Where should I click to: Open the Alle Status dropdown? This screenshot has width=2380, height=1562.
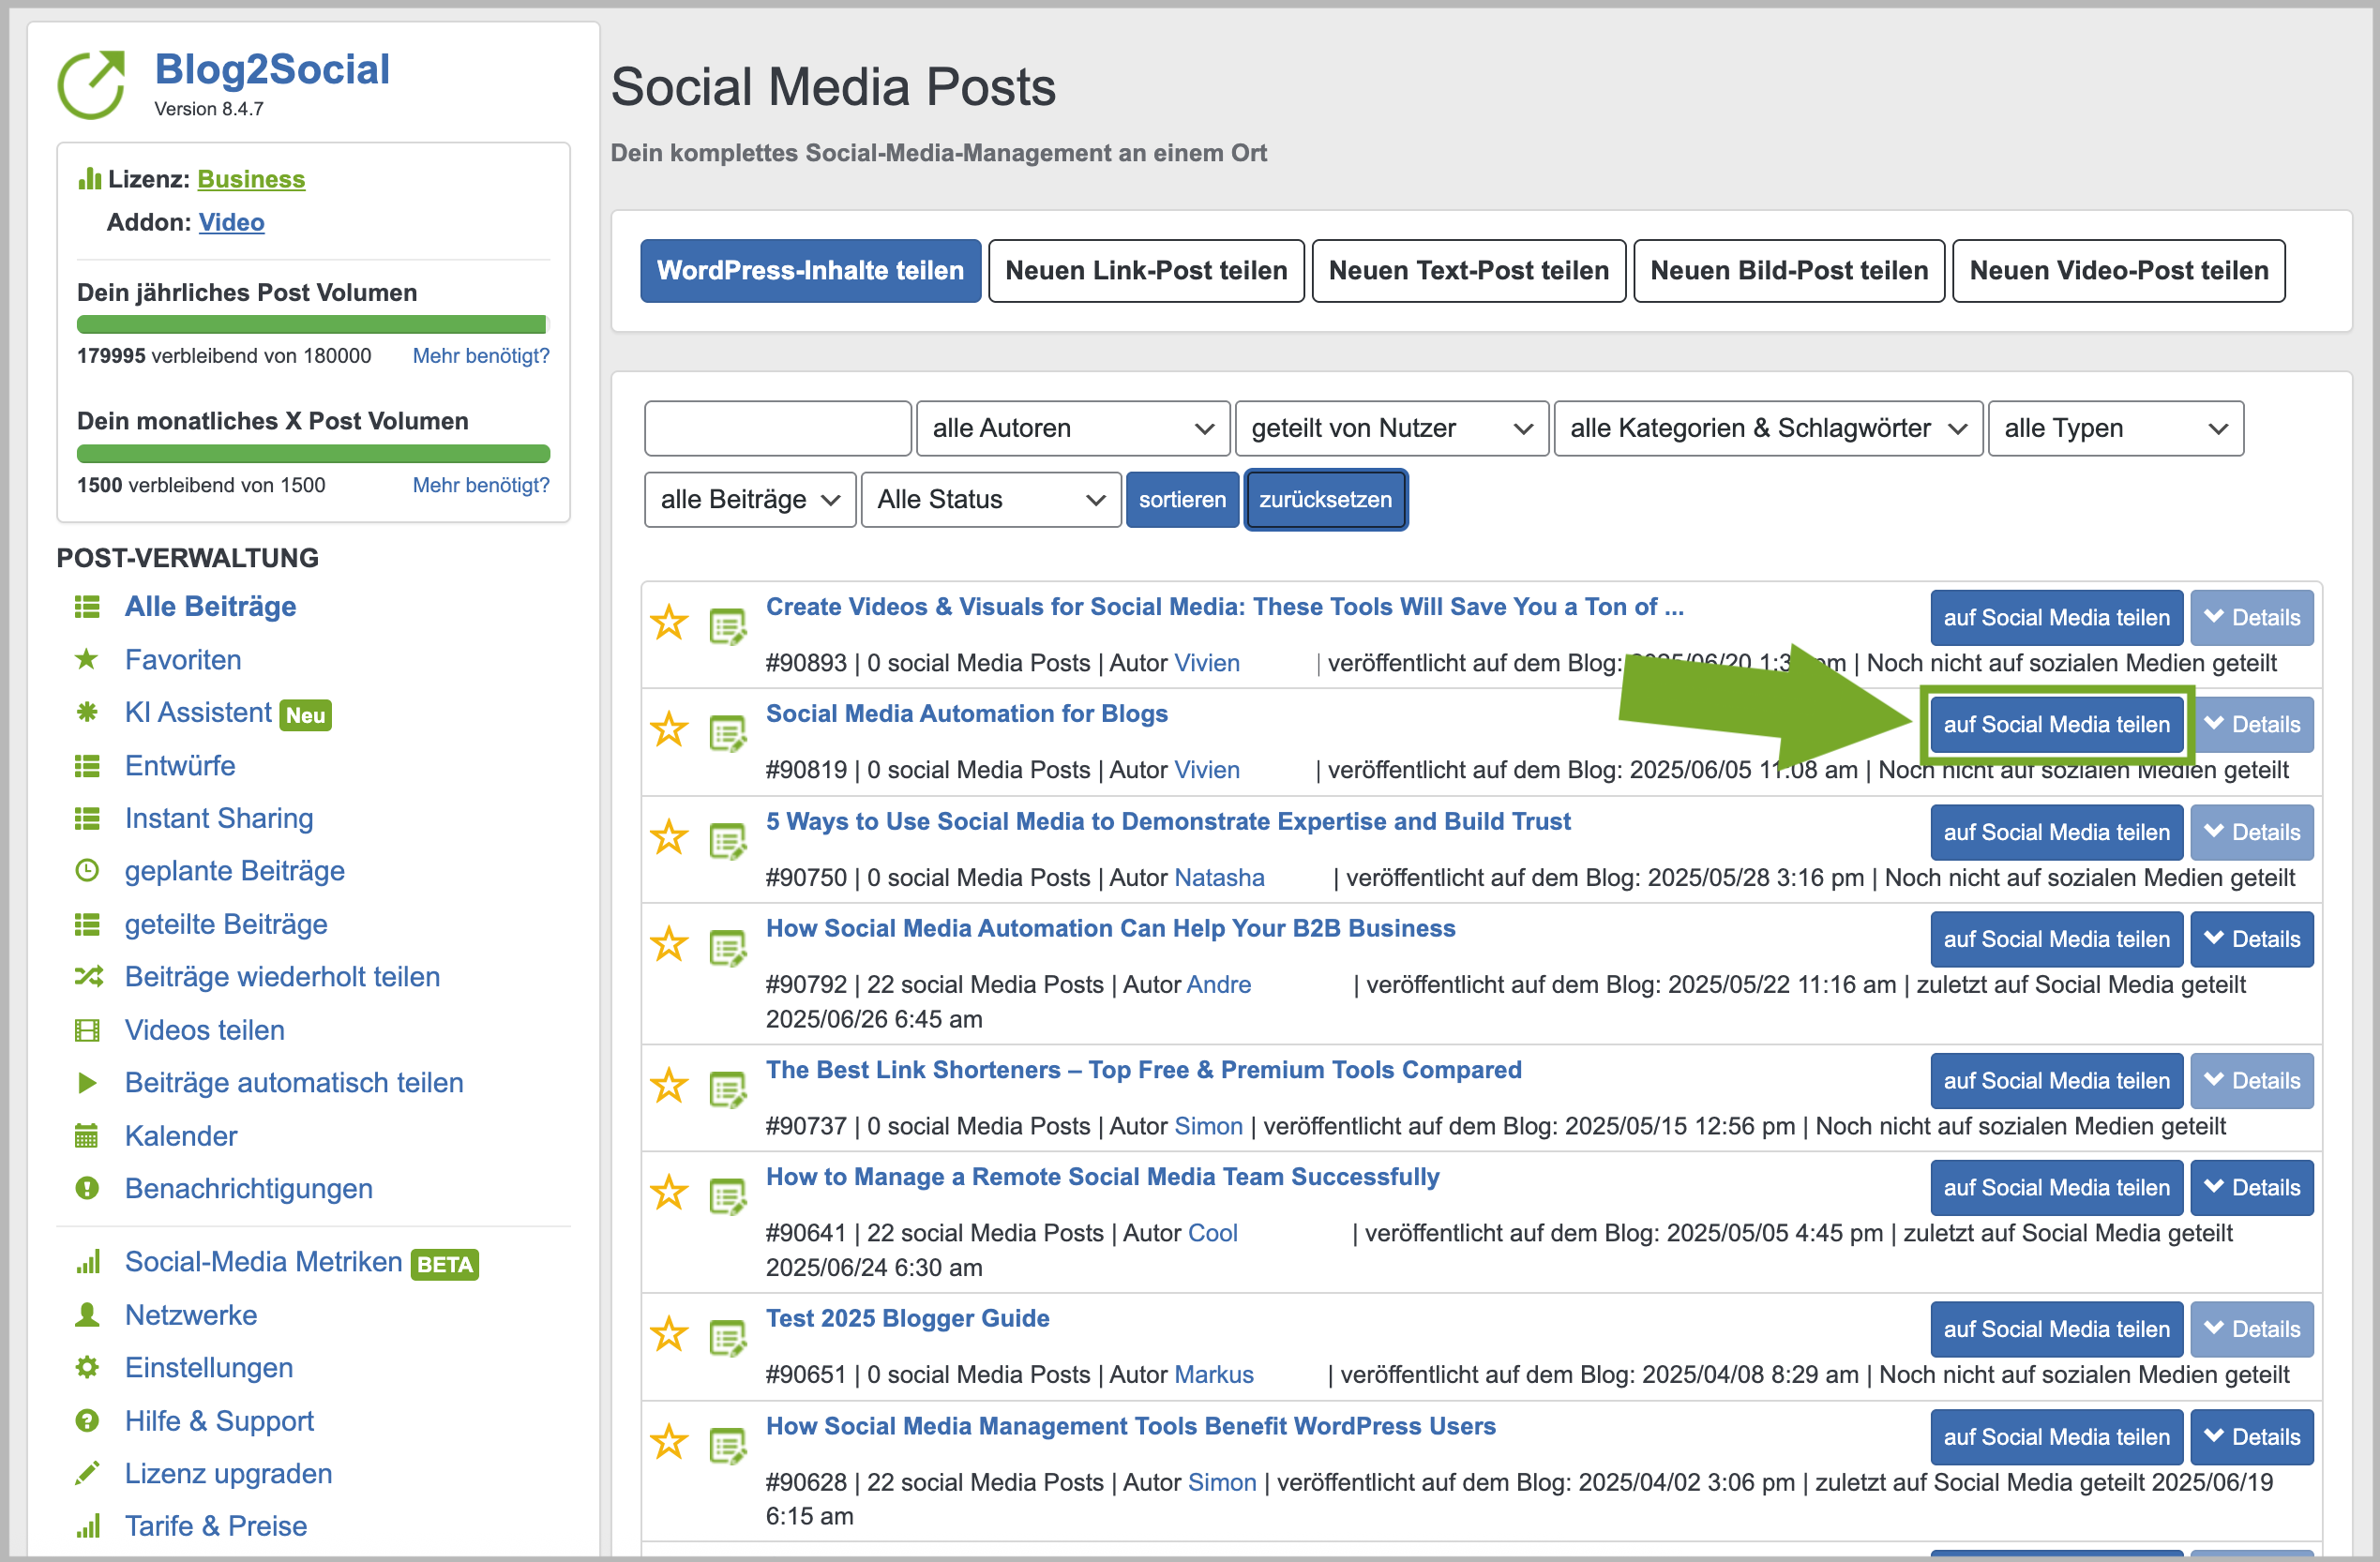[x=990, y=500]
